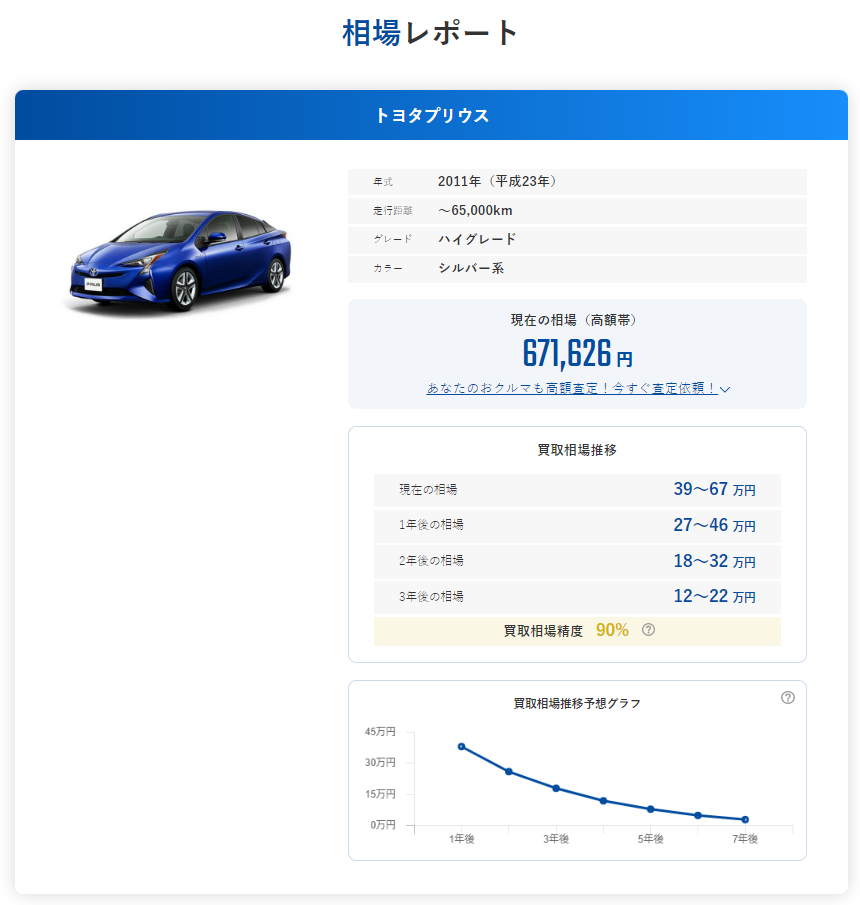Click the 買取相場推移 section heading
This screenshot has width=860, height=905.
click(x=577, y=450)
